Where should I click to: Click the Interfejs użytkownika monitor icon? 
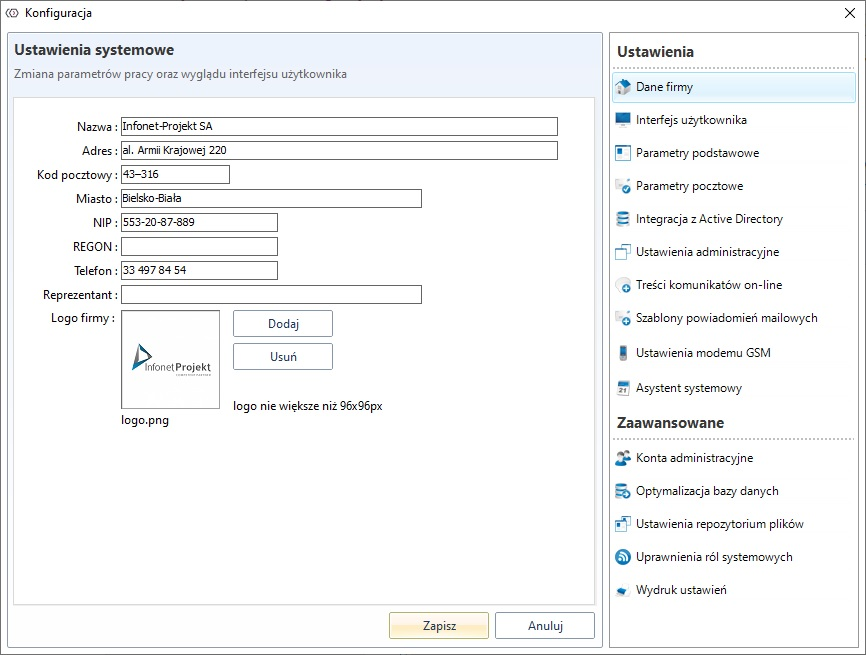coord(622,120)
